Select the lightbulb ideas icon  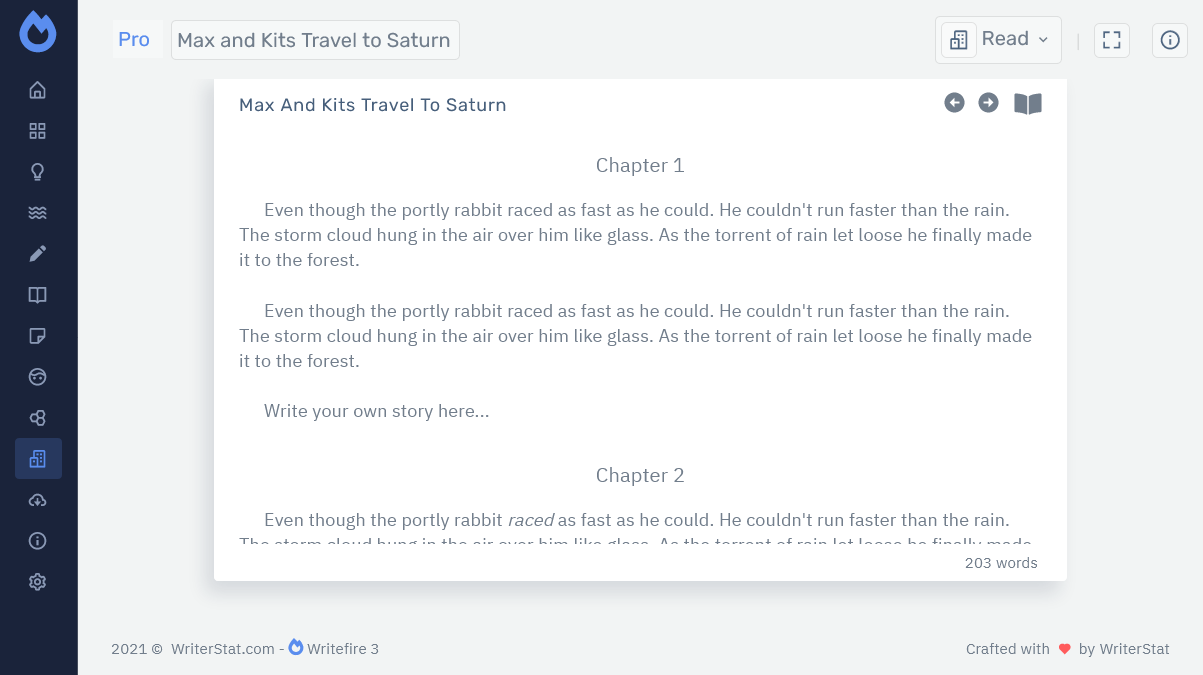[38, 172]
